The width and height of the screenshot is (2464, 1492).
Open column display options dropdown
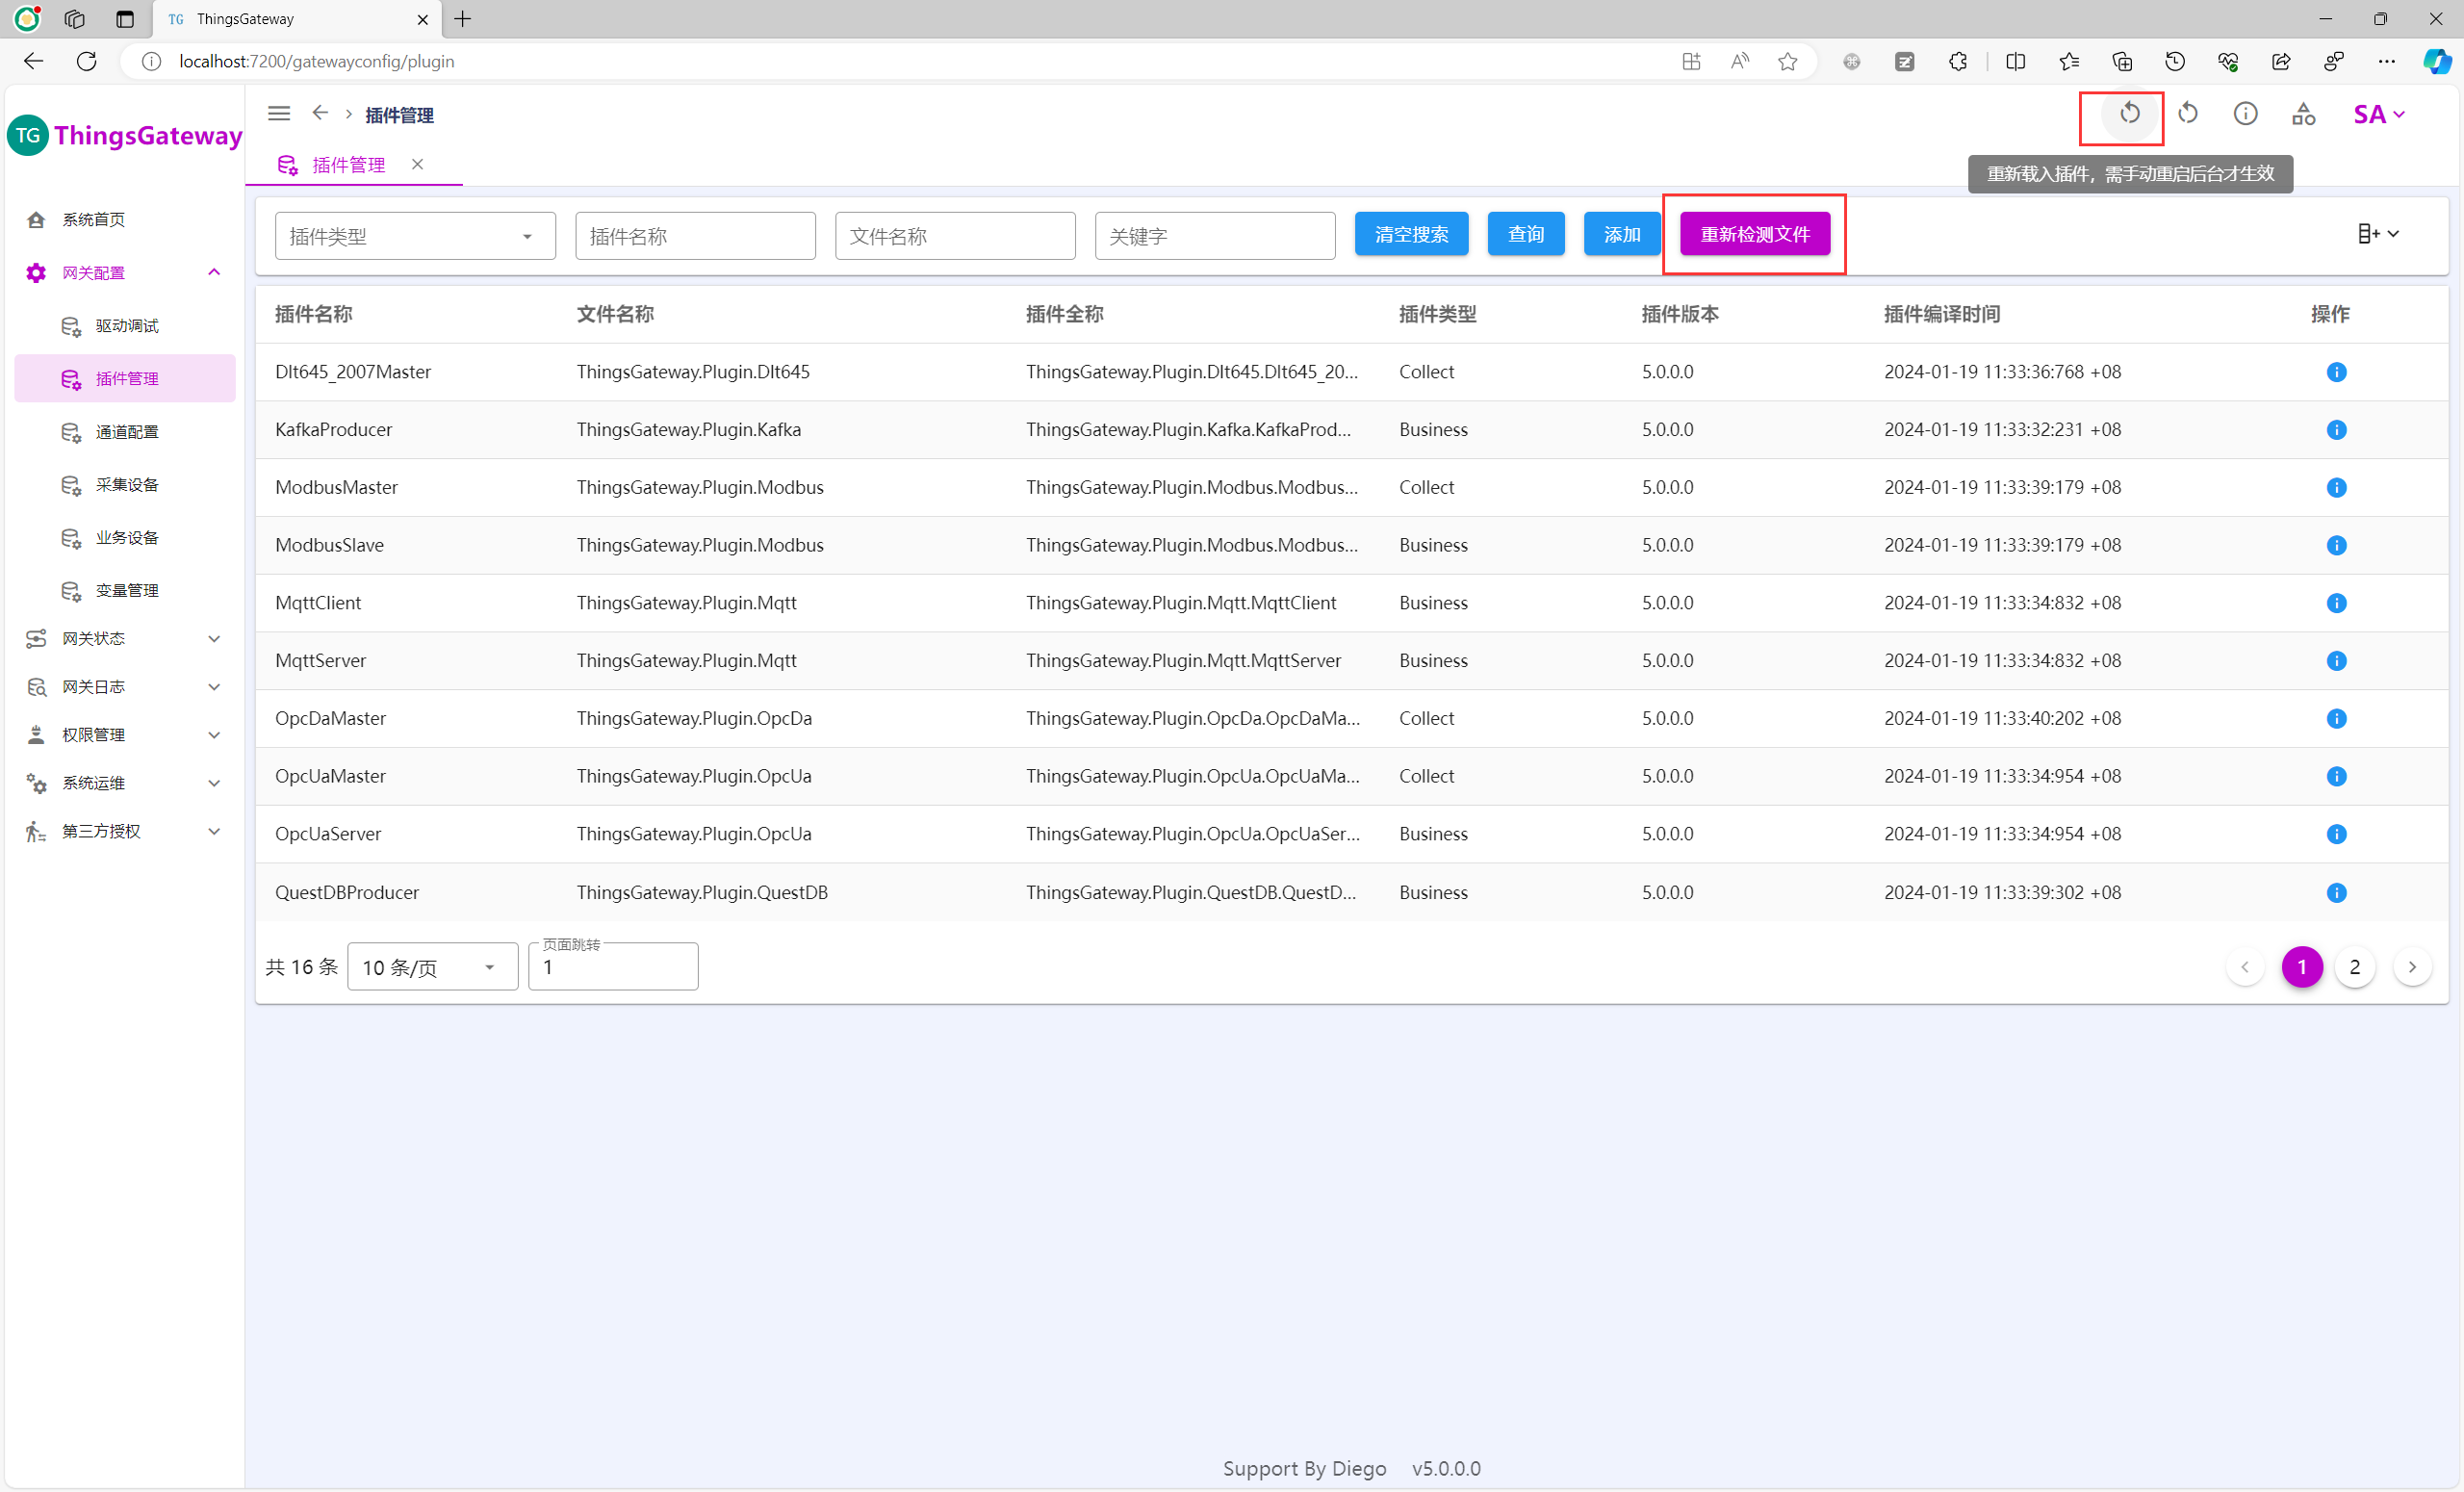(2377, 234)
